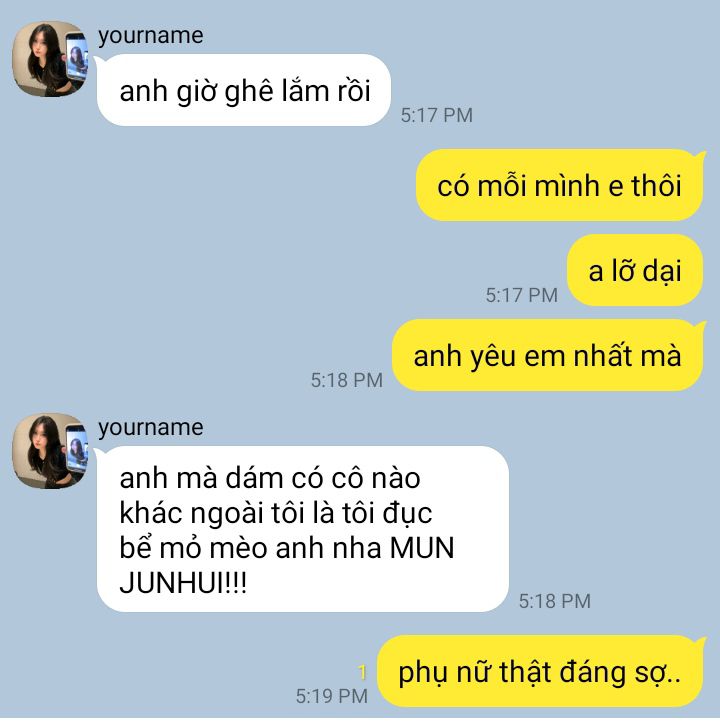
Task: Select the long message mentioning MUN JUNHUI
Action: [303, 529]
